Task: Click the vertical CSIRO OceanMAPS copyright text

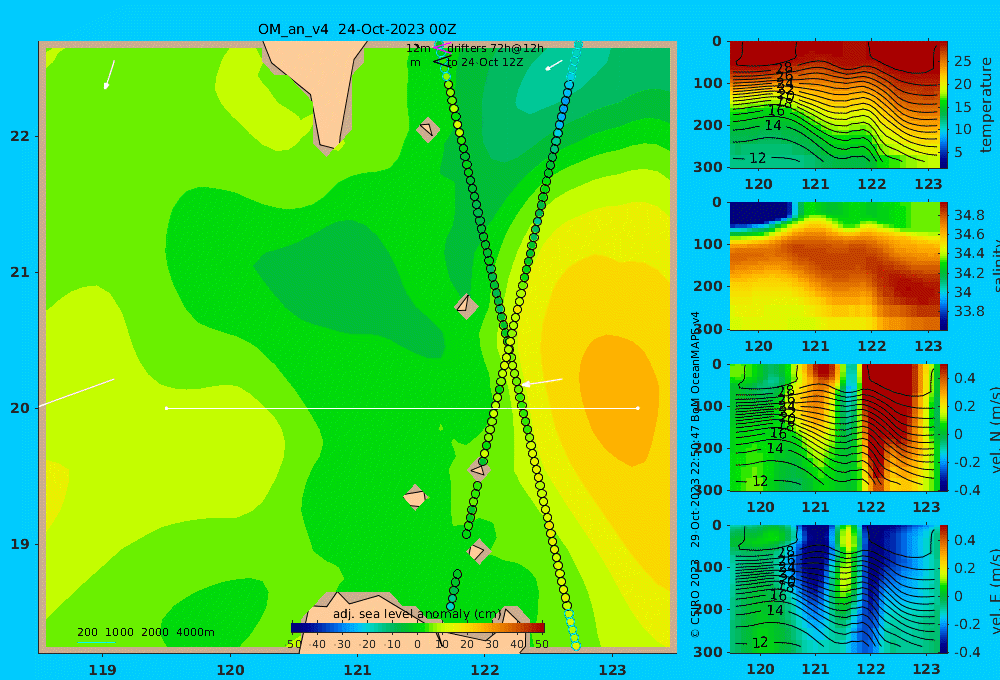Action: 695,474
